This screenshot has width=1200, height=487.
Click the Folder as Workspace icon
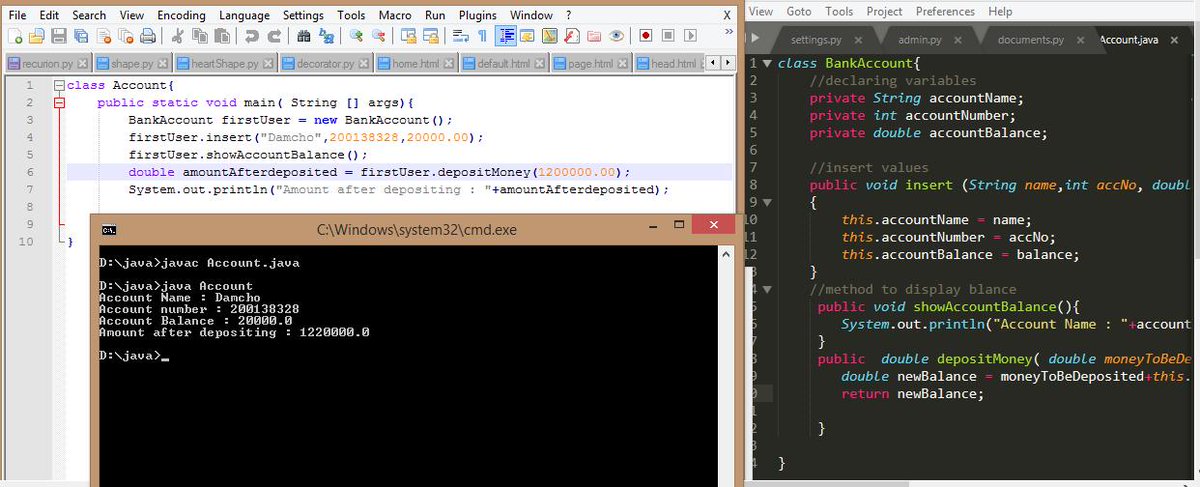pyautogui.click(x=593, y=36)
